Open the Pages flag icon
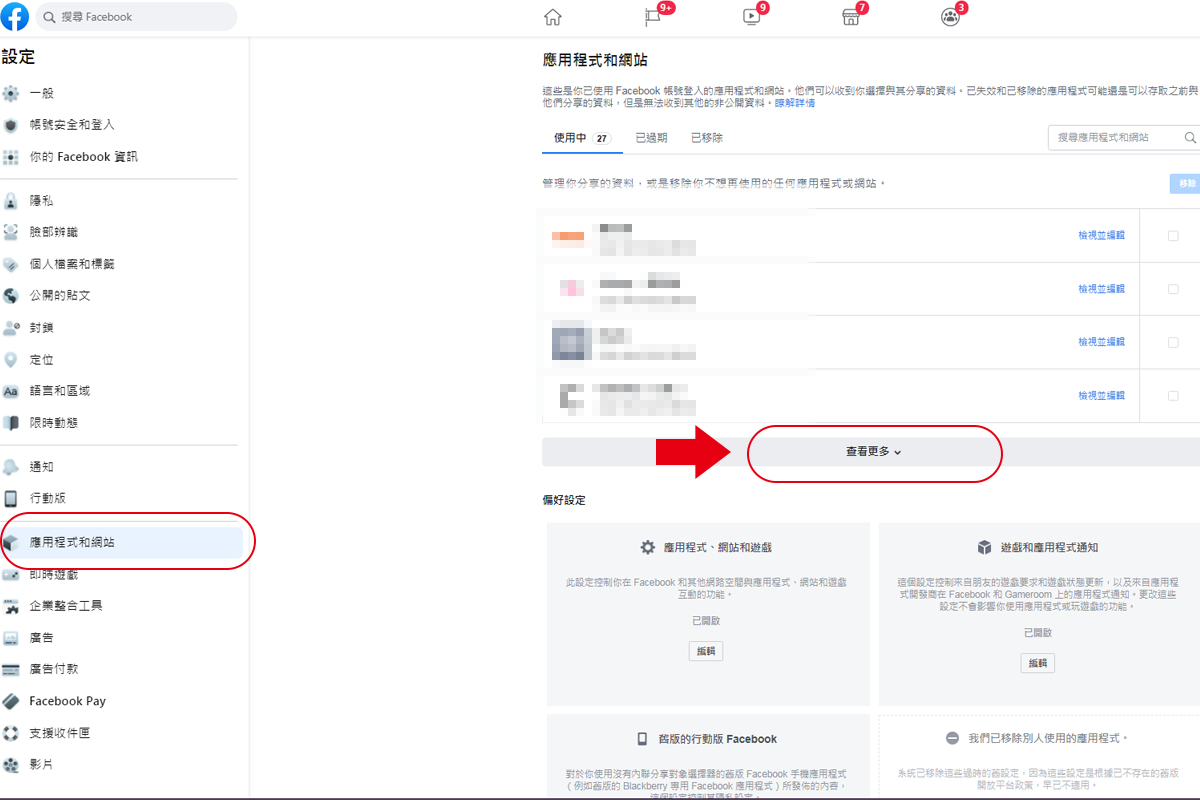 point(653,17)
